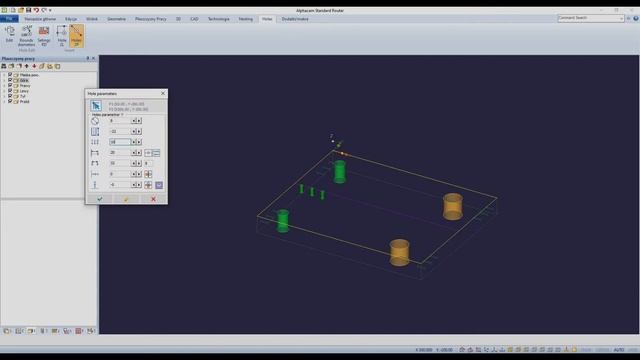Open the Geometria ribbon tab
Image resolution: width=640 pixels, height=360 pixels.
(116, 19)
